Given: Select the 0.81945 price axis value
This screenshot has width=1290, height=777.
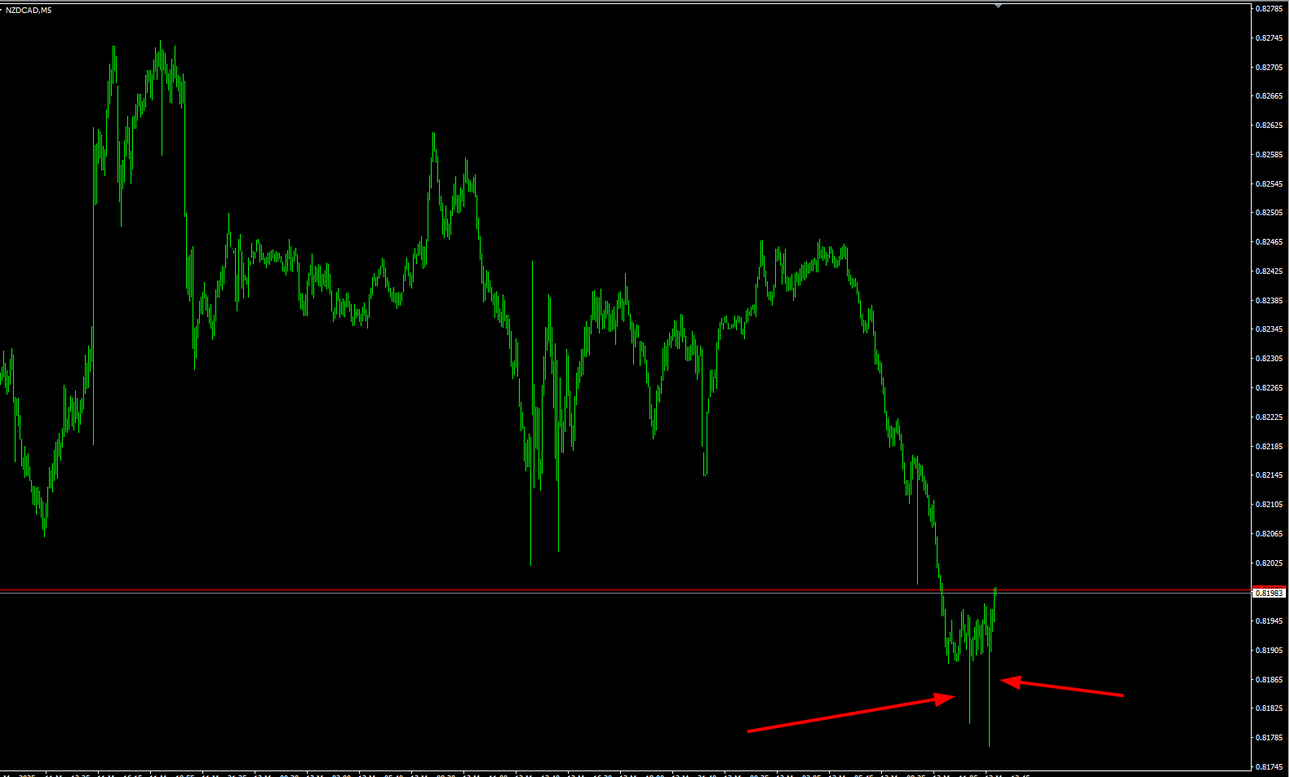Looking at the screenshot, I should pyautogui.click(x=1269, y=621).
